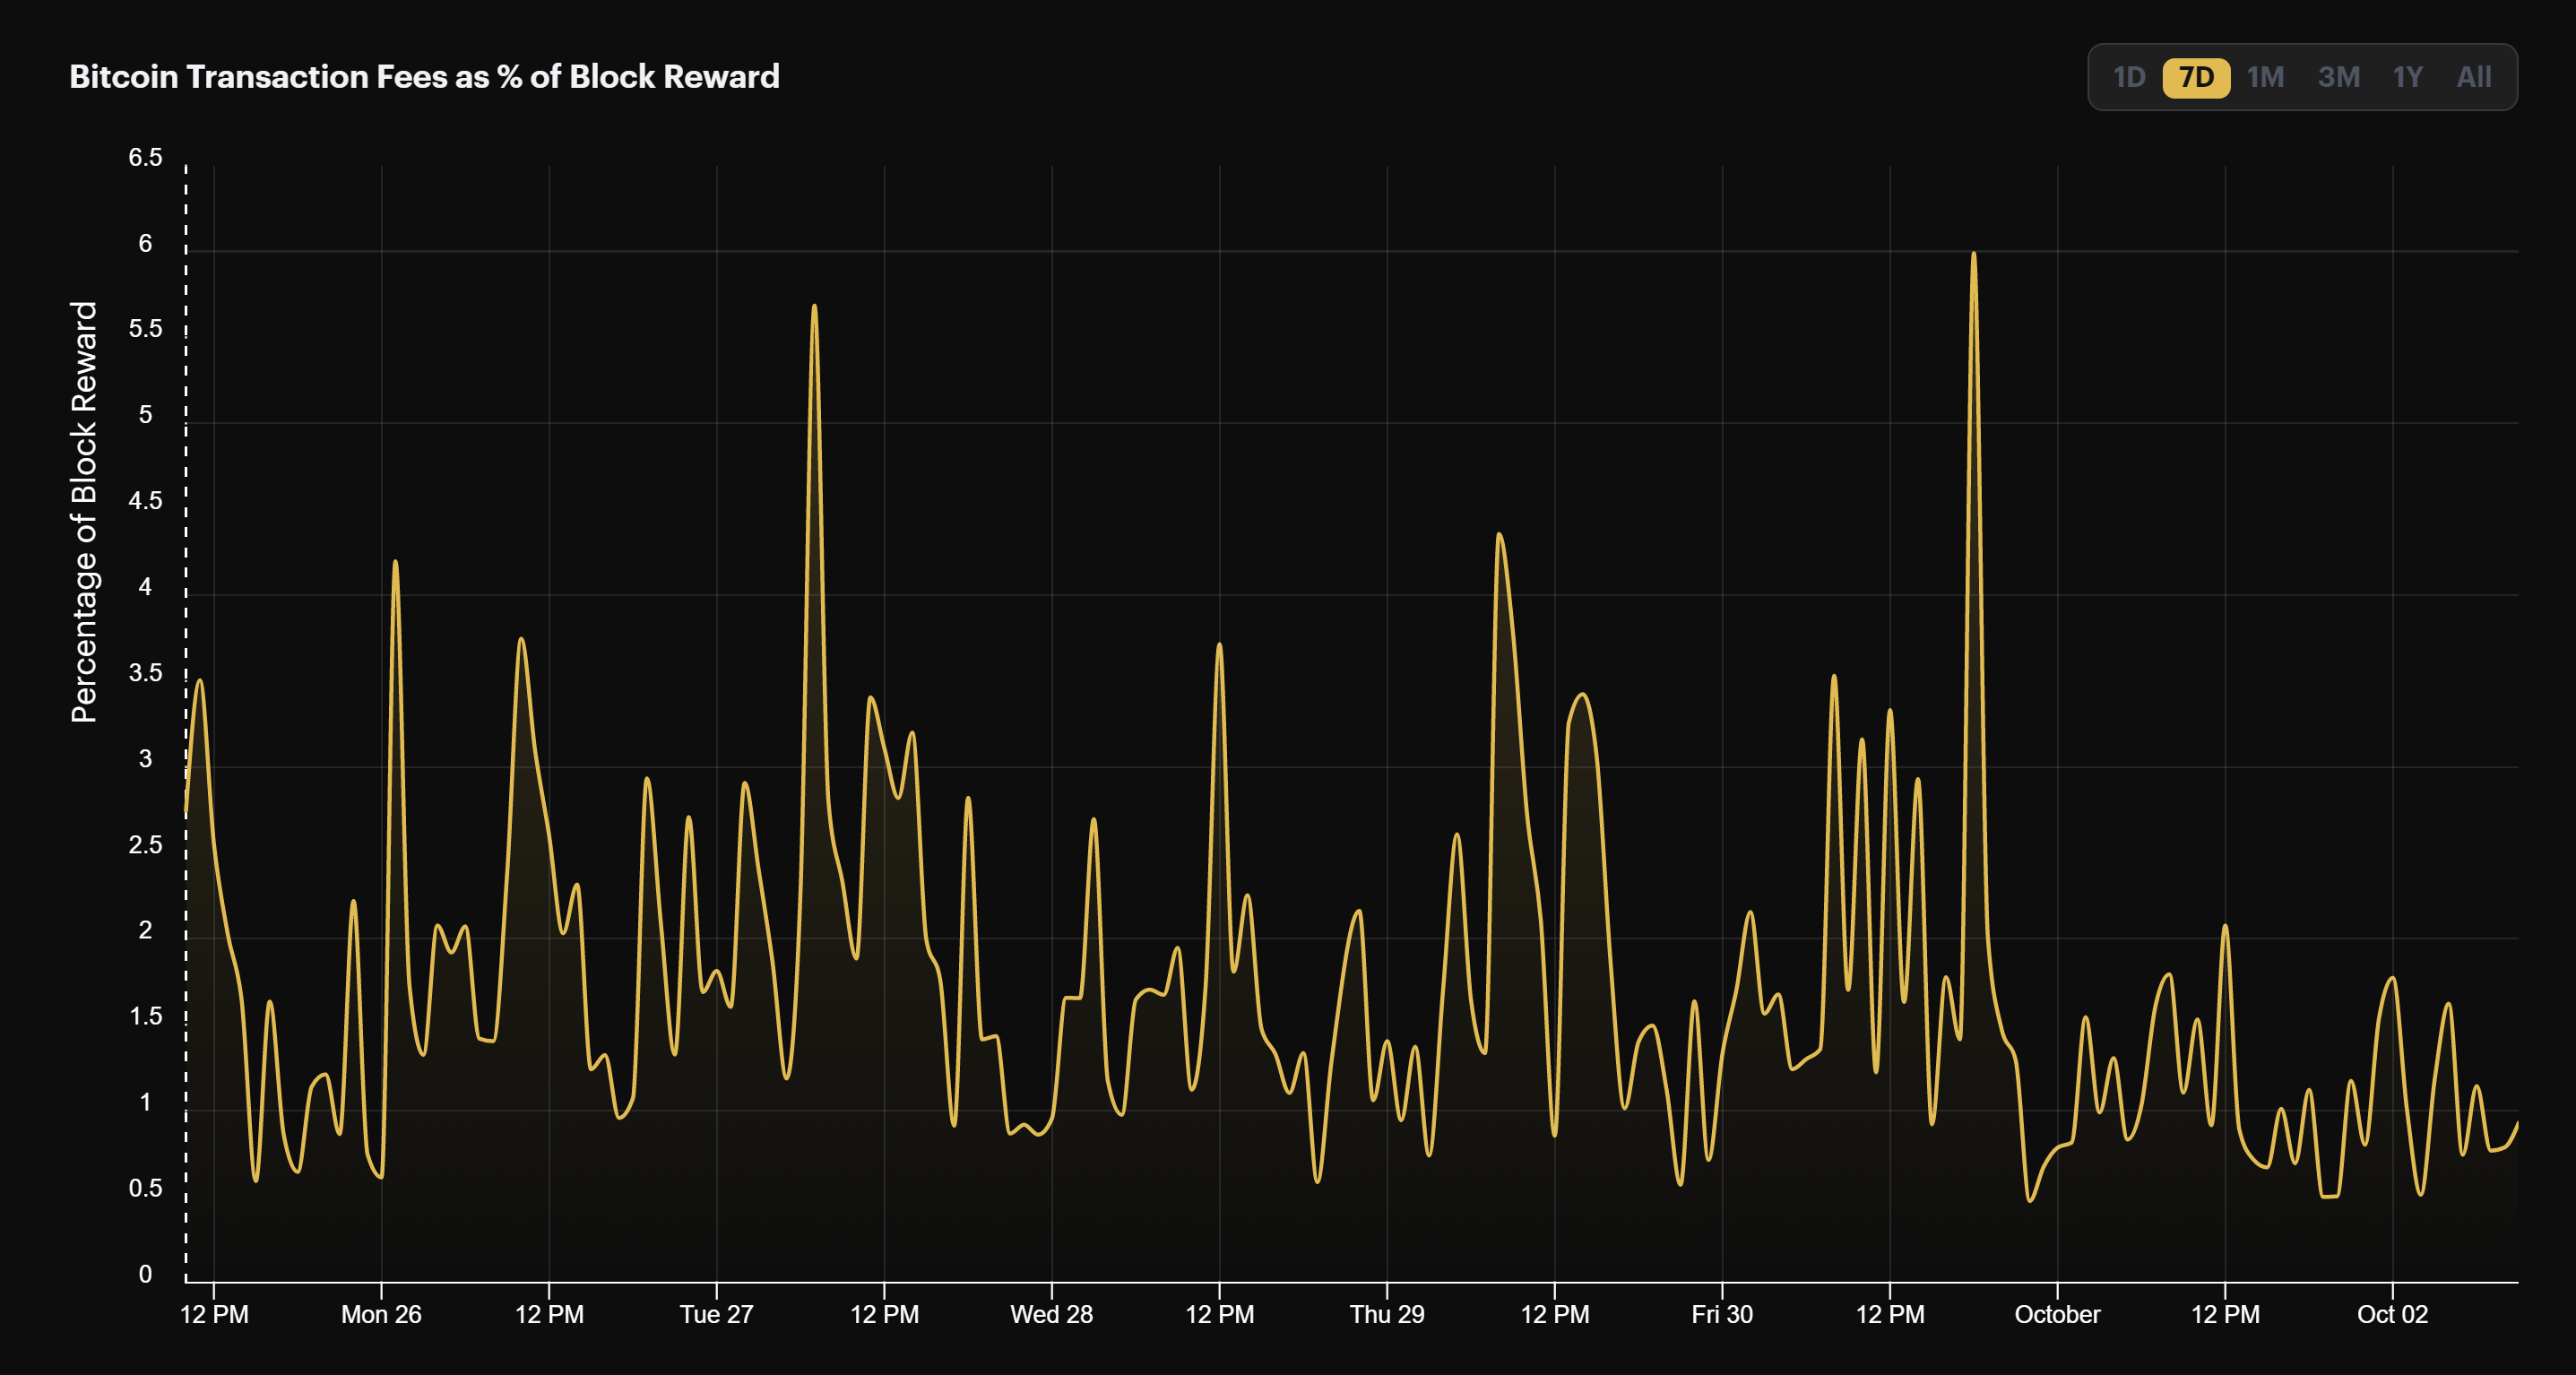2576x1375 pixels.
Task: Open the 1Y view
Action: [2408, 77]
